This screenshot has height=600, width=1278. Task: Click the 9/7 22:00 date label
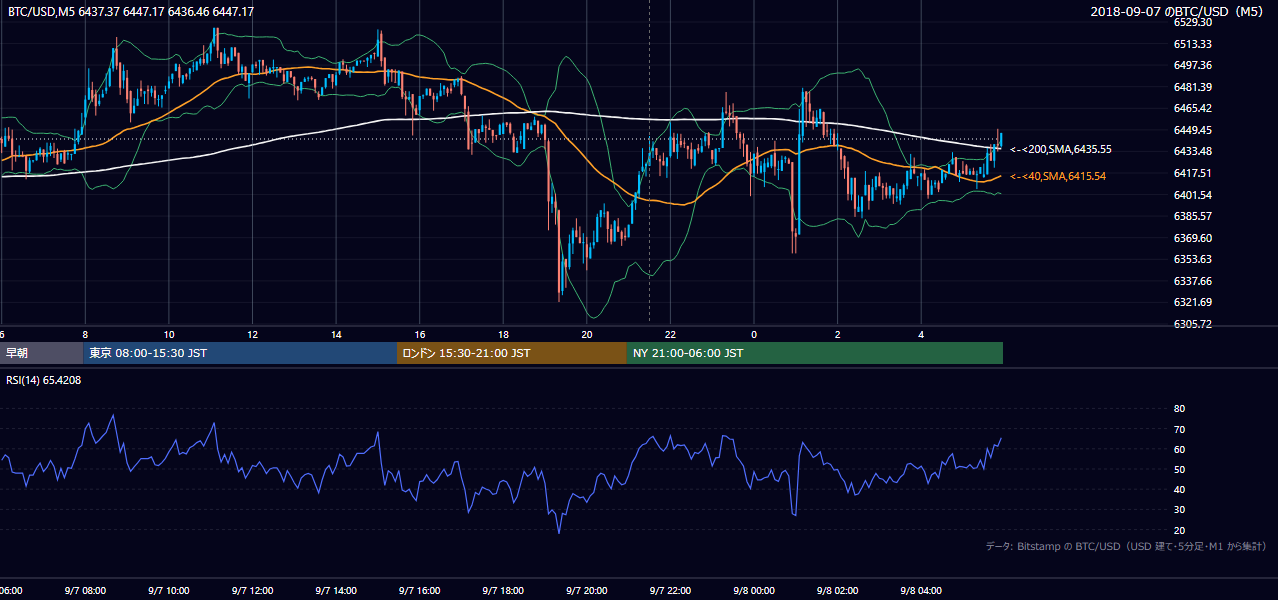(670, 591)
